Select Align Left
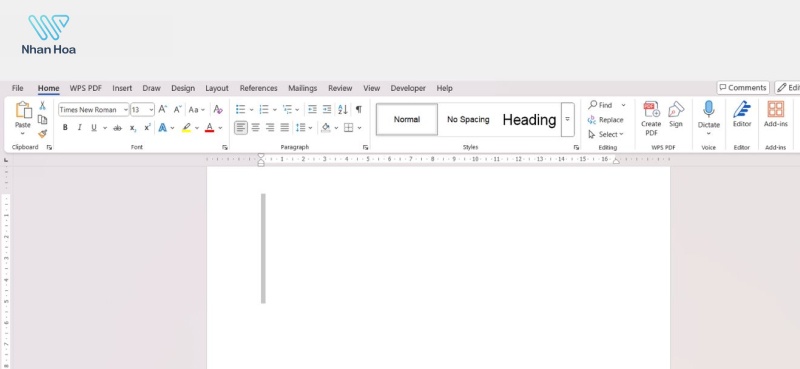 pyautogui.click(x=241, y=128)
